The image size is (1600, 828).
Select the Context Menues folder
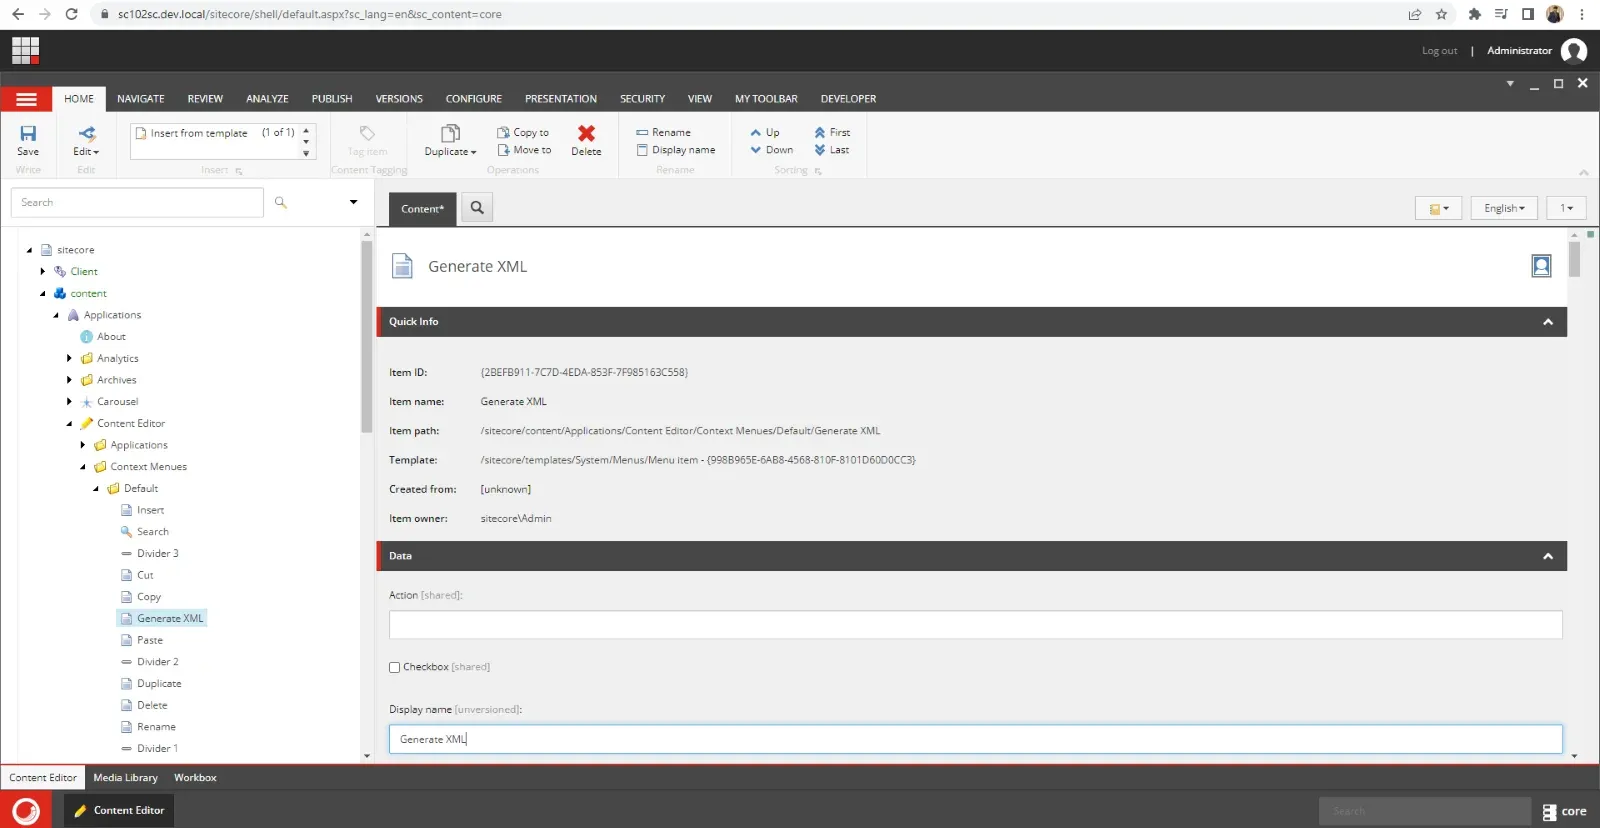148,467
